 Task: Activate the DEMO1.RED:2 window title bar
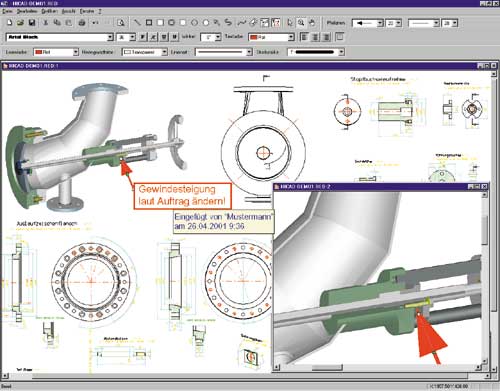(371, 186)
